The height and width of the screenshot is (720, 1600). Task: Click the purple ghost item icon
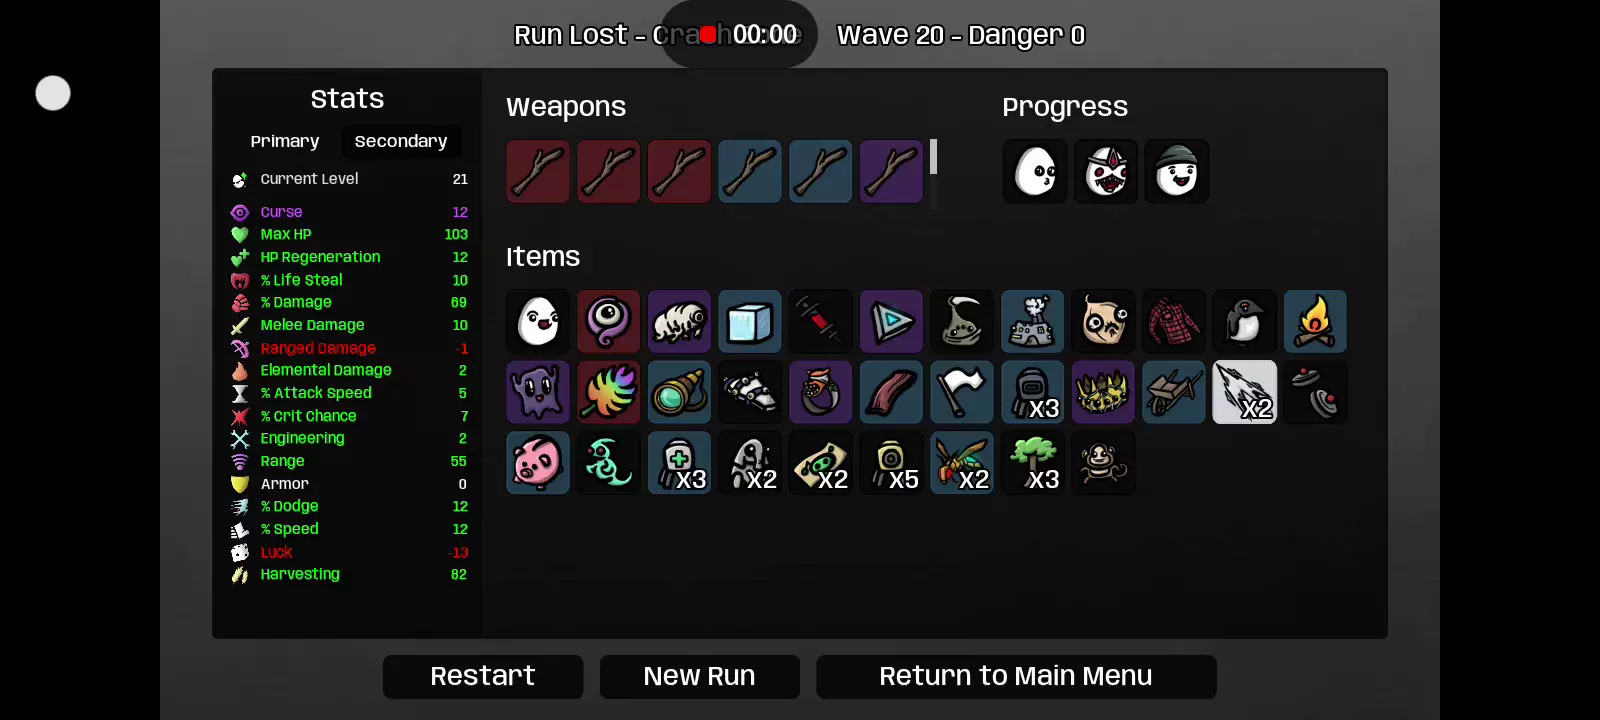[x=538, y=392]
